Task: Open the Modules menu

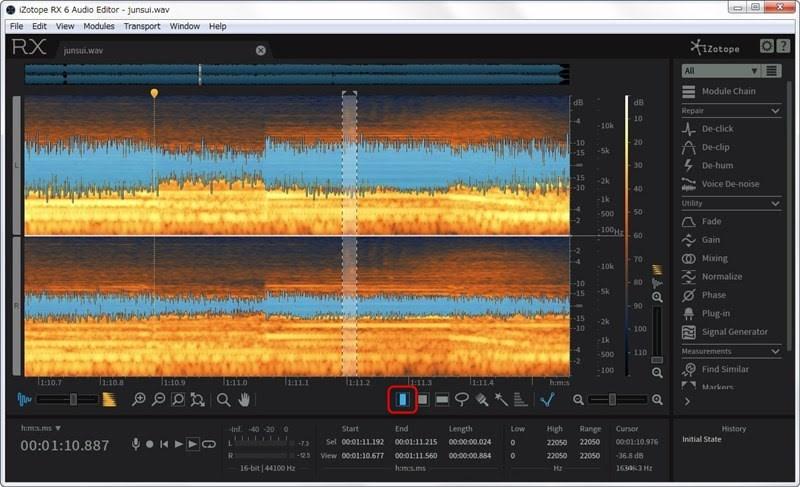Action: [99, 26]
